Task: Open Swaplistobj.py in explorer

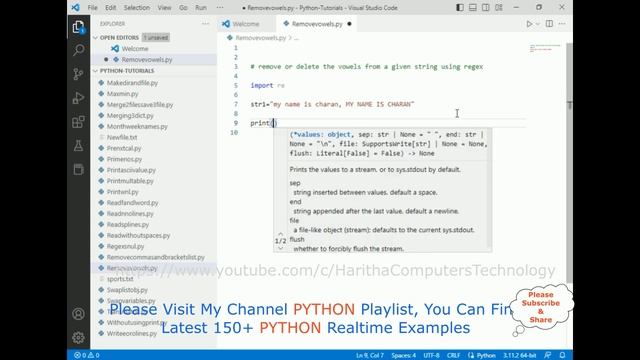Action: pos(127,290)
